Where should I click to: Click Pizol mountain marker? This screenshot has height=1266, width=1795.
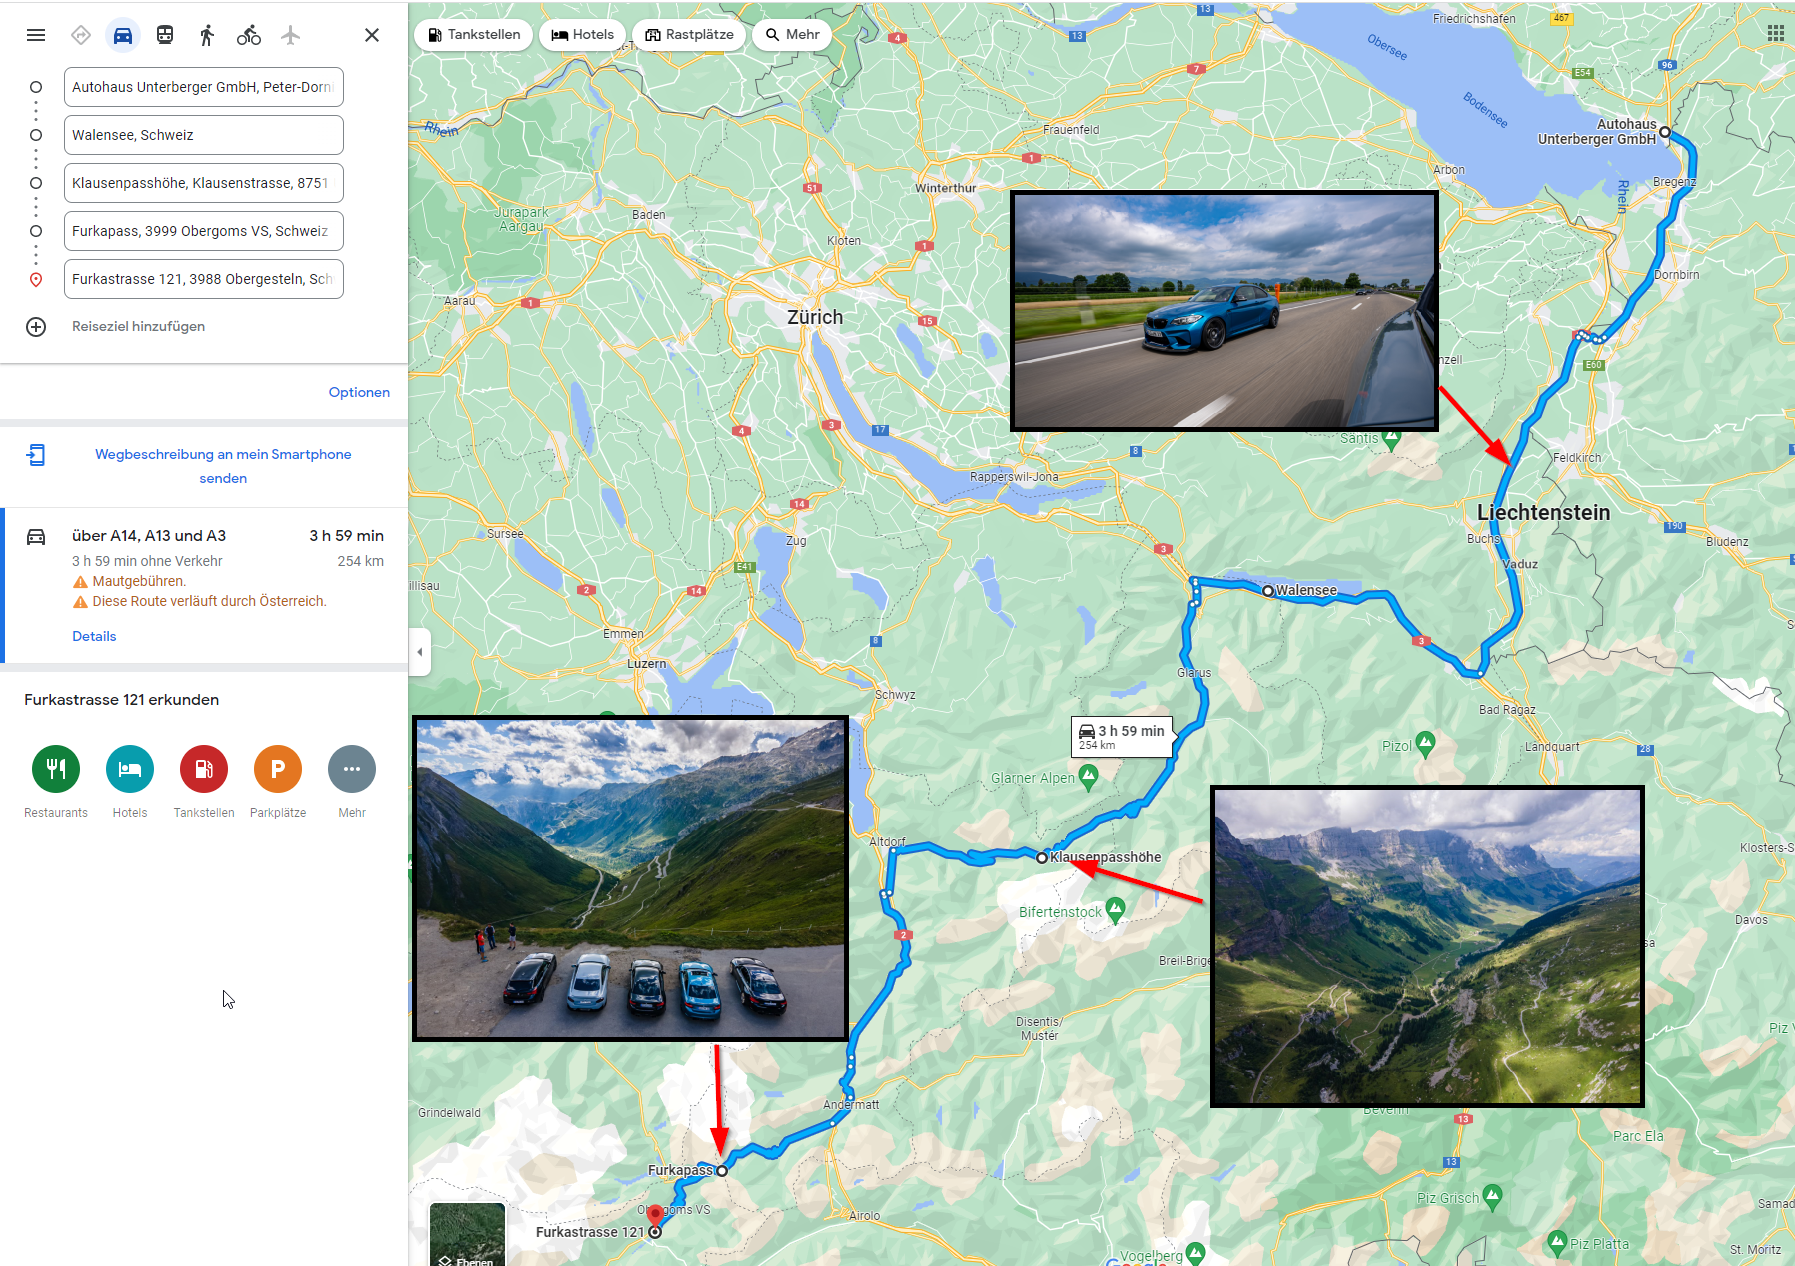pyautogui.click(x=1426, y=743)
